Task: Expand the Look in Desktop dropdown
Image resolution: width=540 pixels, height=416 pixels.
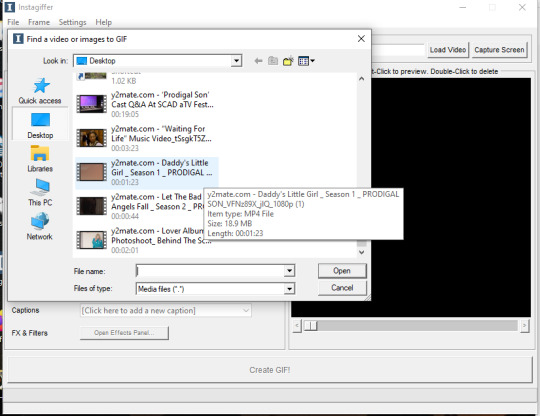Action: pyautogui.click(x=236, y=61)
